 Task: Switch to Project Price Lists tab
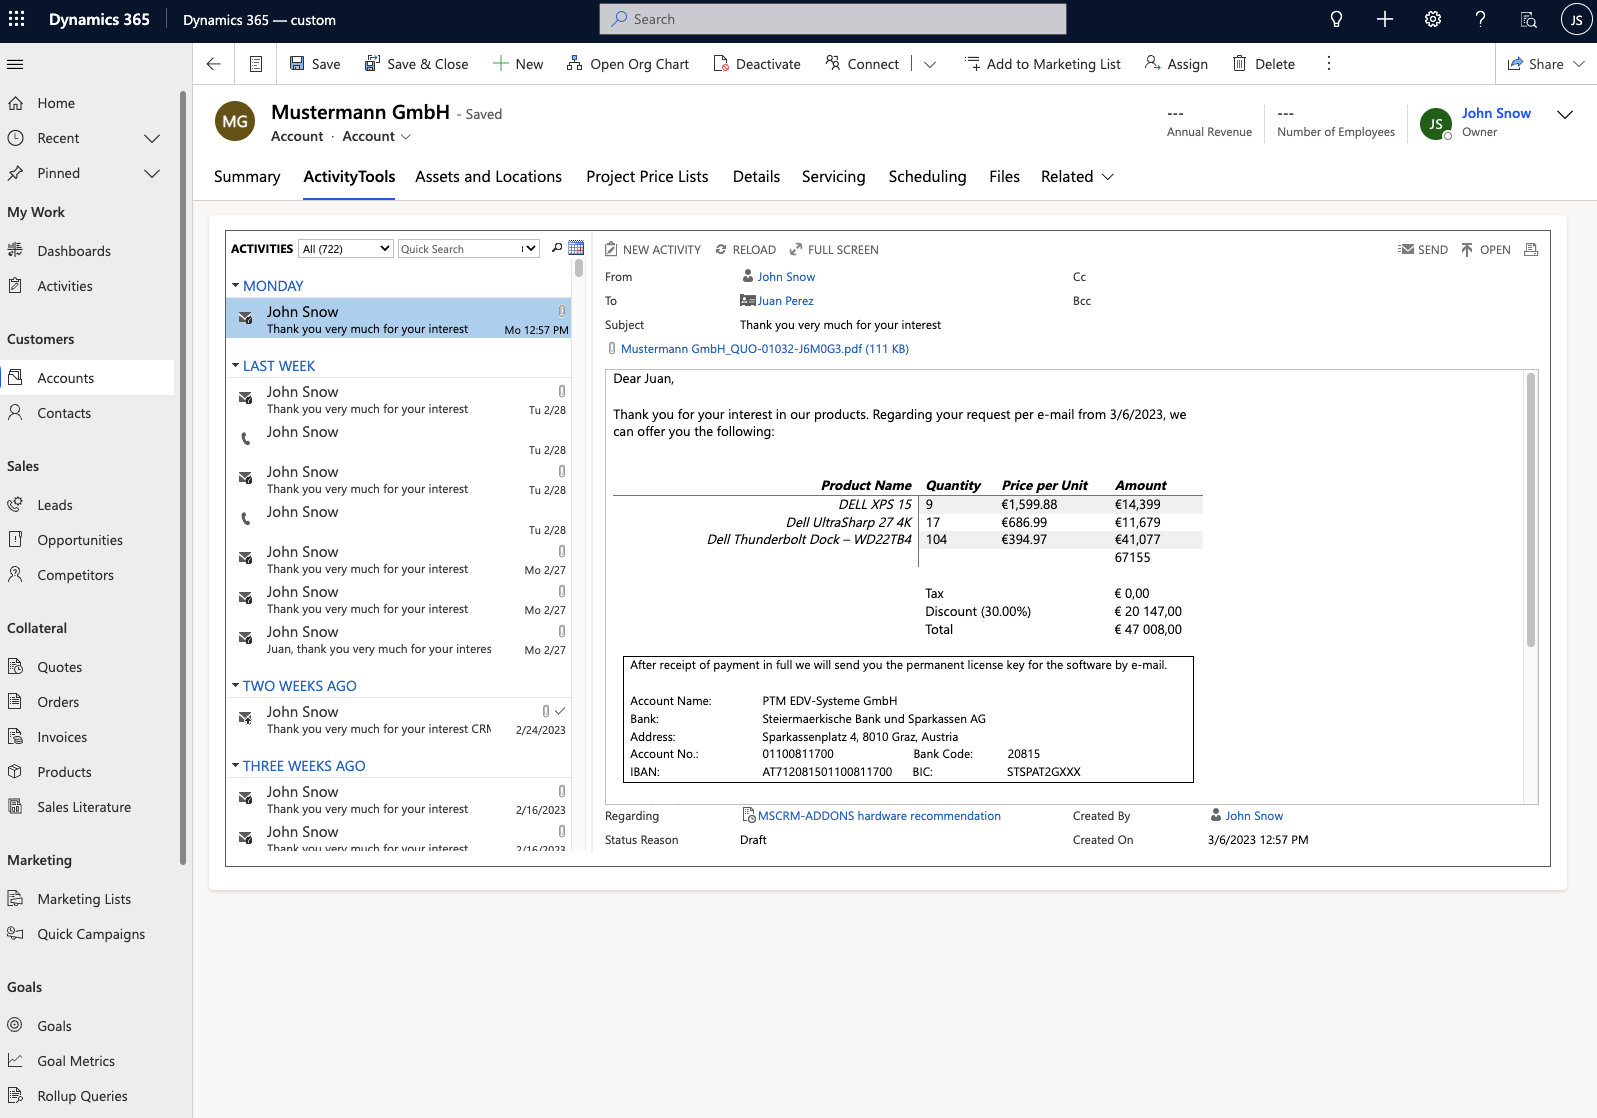(647, 177)
